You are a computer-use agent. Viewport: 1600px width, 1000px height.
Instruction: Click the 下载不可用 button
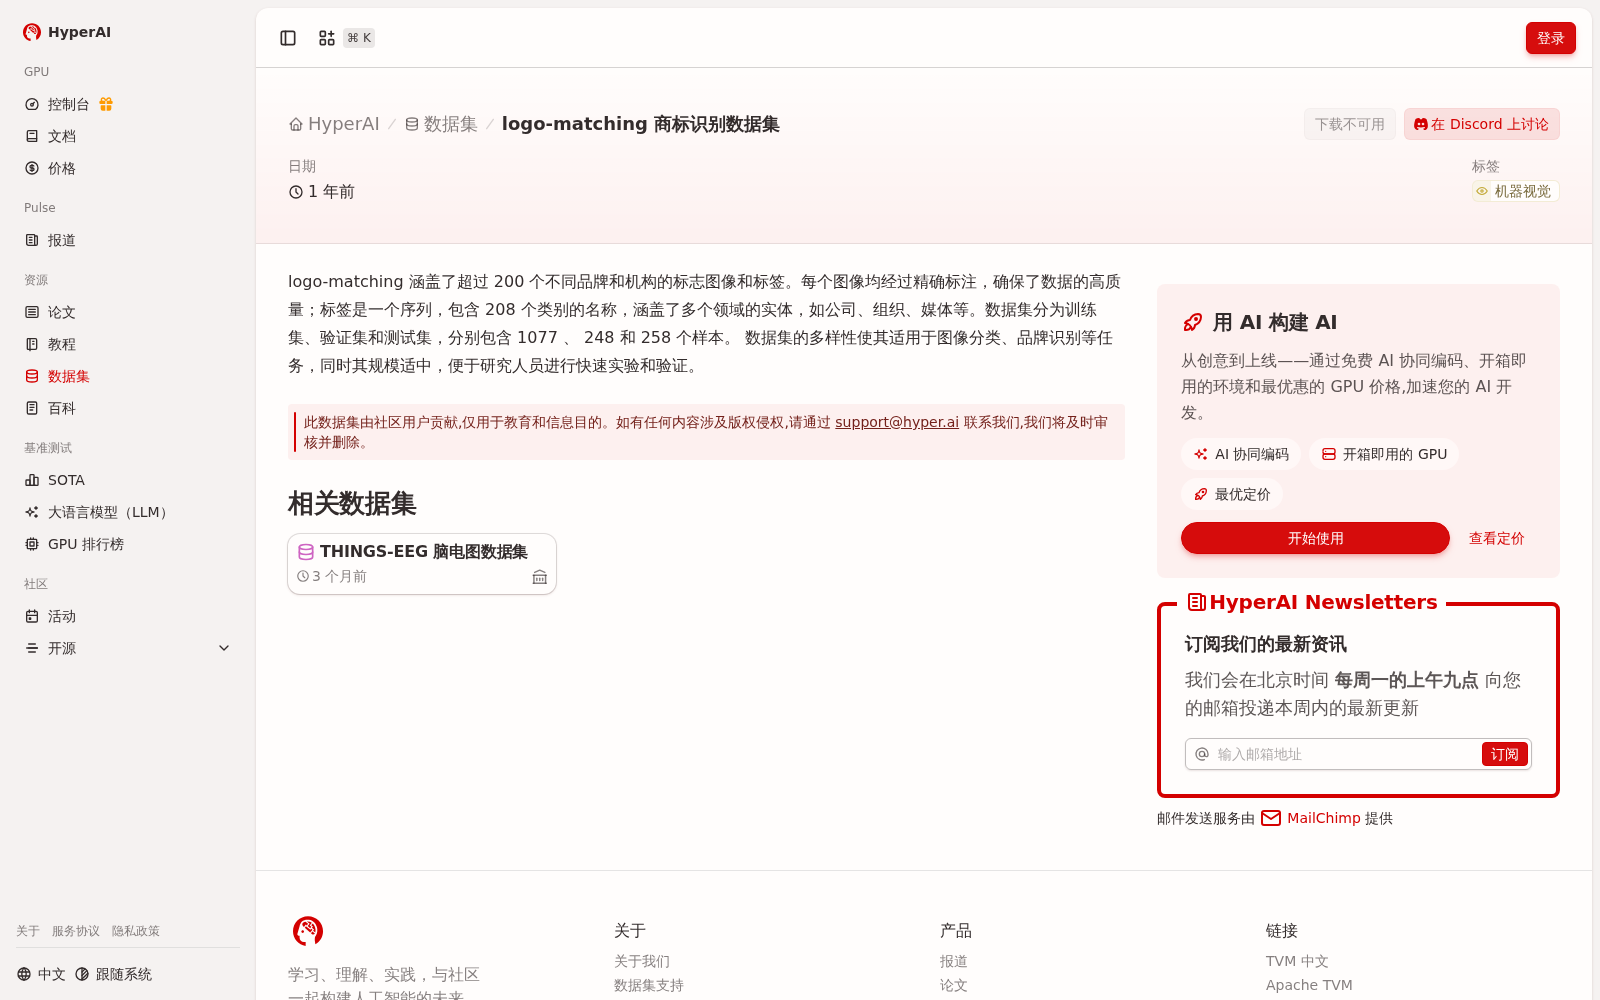[x=1350, y=124]
